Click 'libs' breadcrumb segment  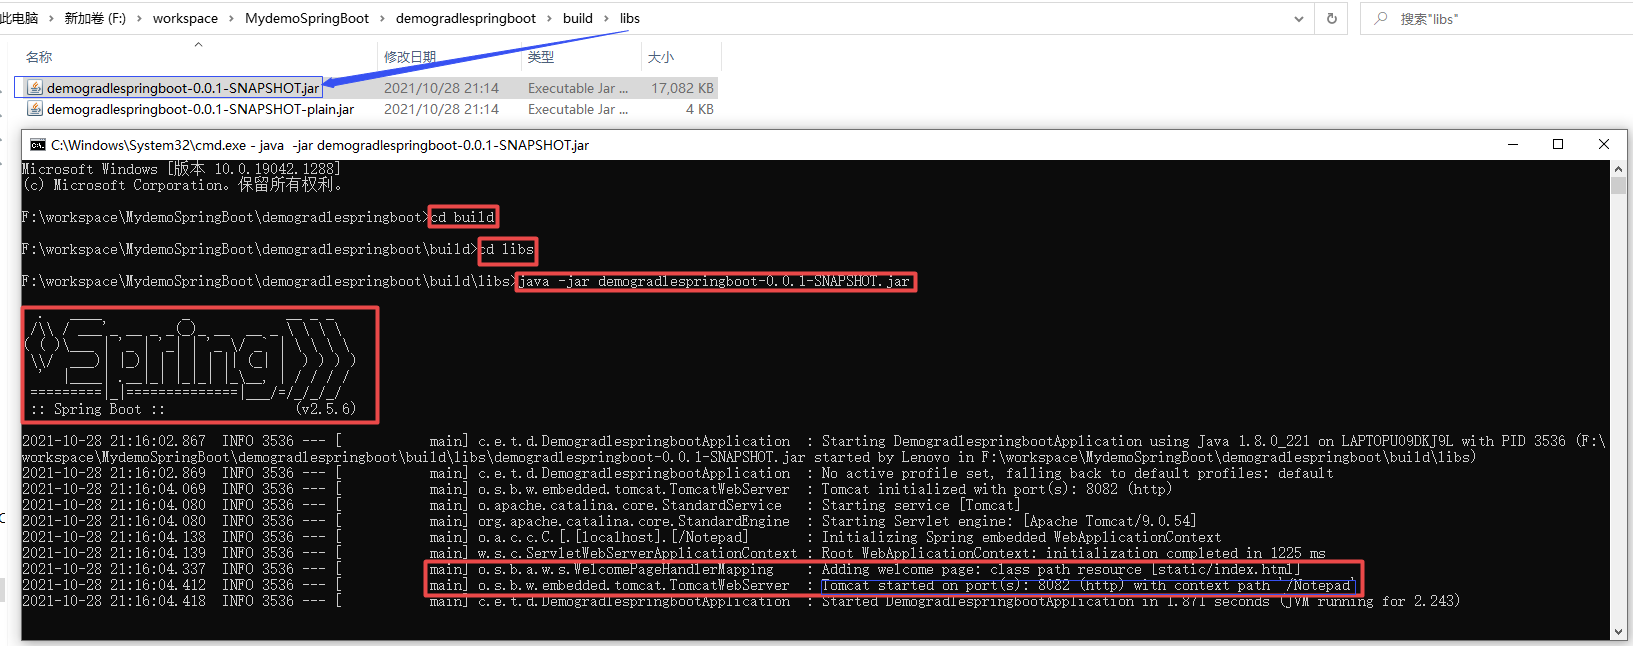pos(630,18)
